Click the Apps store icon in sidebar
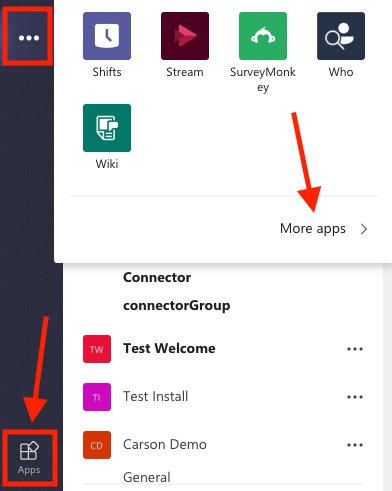The width and height of the screenshot is (392, 491). 29,457
